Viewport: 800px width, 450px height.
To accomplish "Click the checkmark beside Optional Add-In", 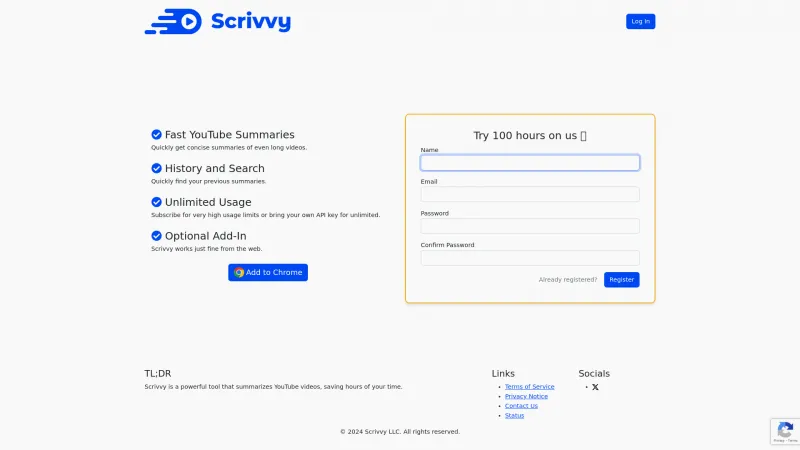I will pyautogui.click(x=157, y=236).
